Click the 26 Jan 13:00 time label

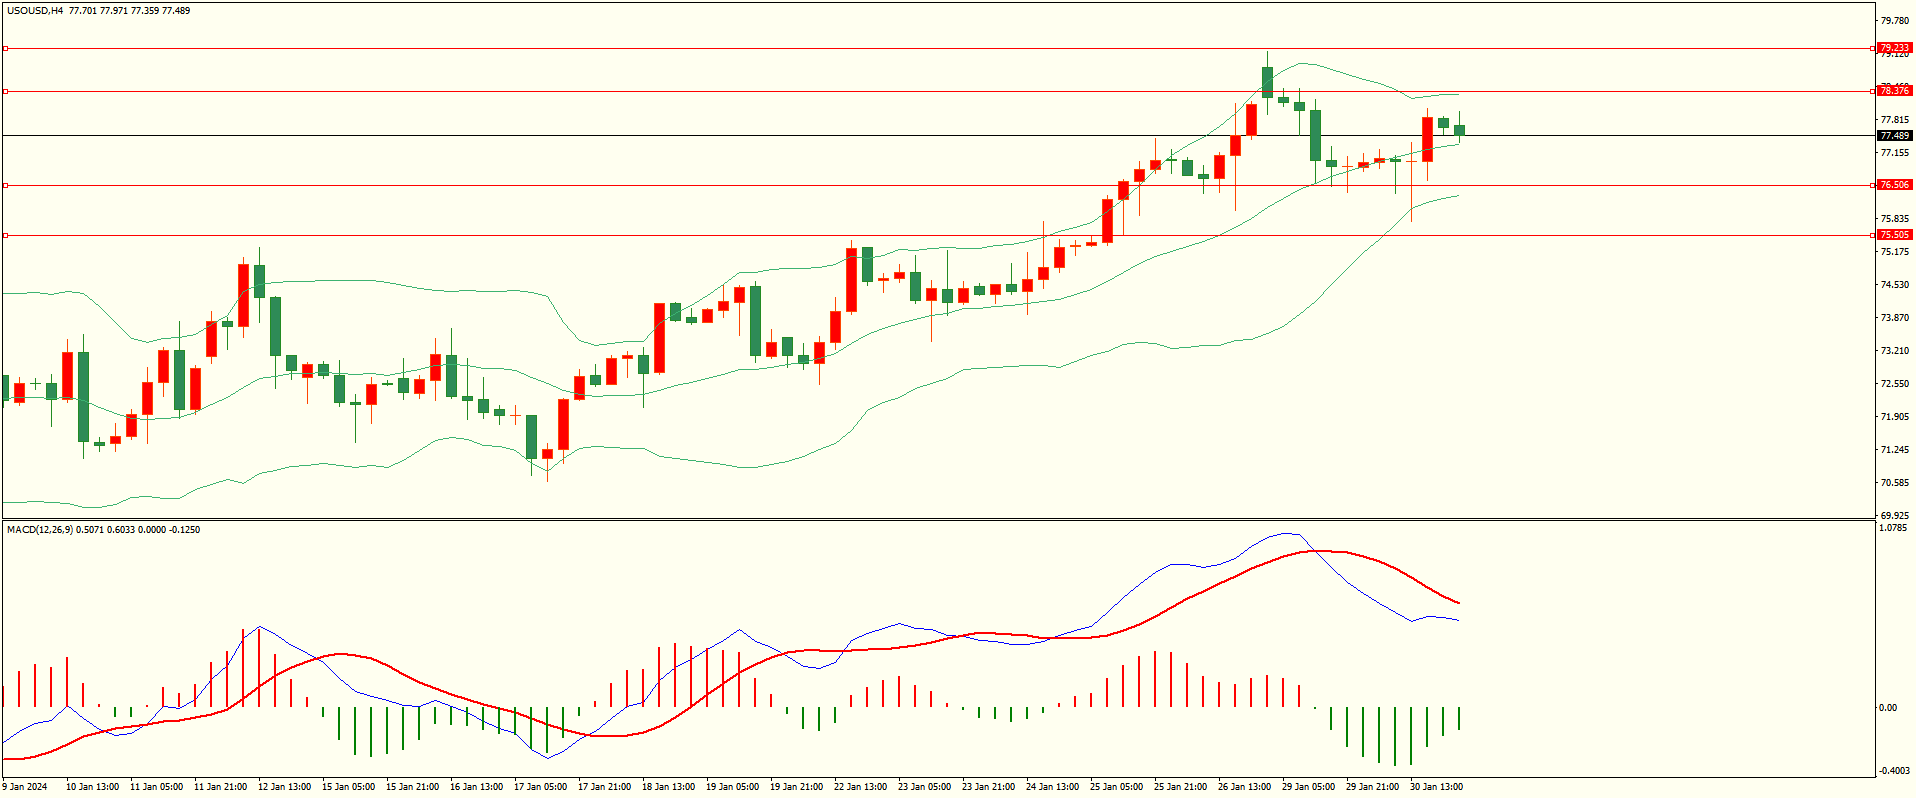point(1244,787)
